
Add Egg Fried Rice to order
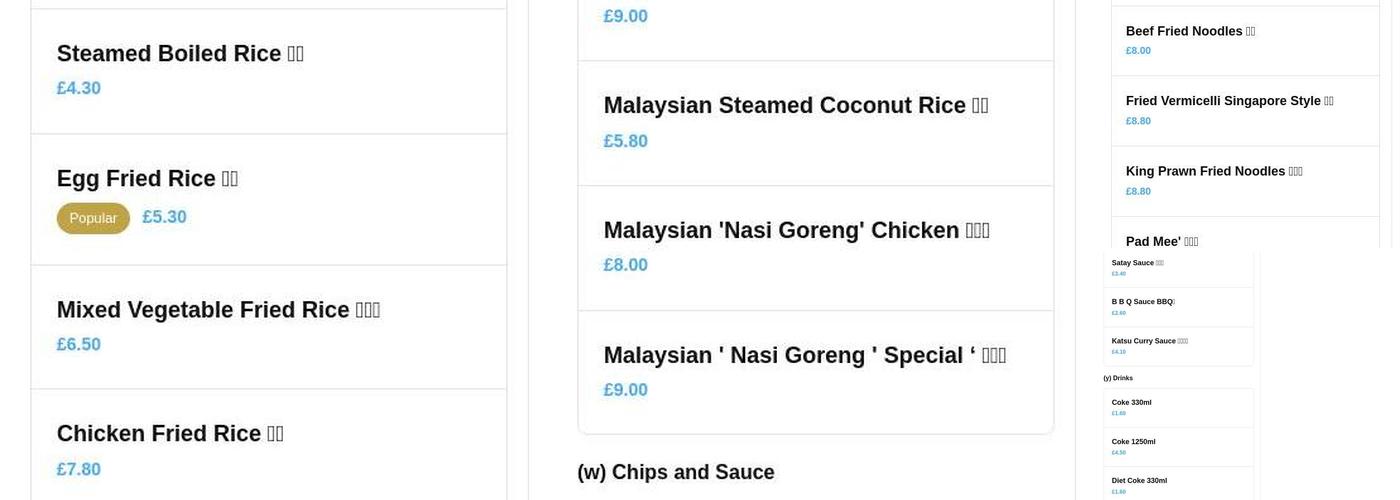coord(147,179)
